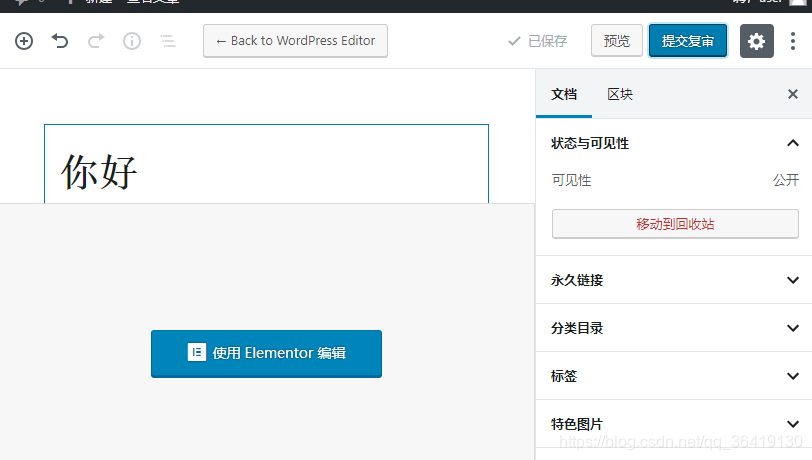The image size is (812, 460).
Task: Click the add block plus icon
Action: click(x=24, y=41)
